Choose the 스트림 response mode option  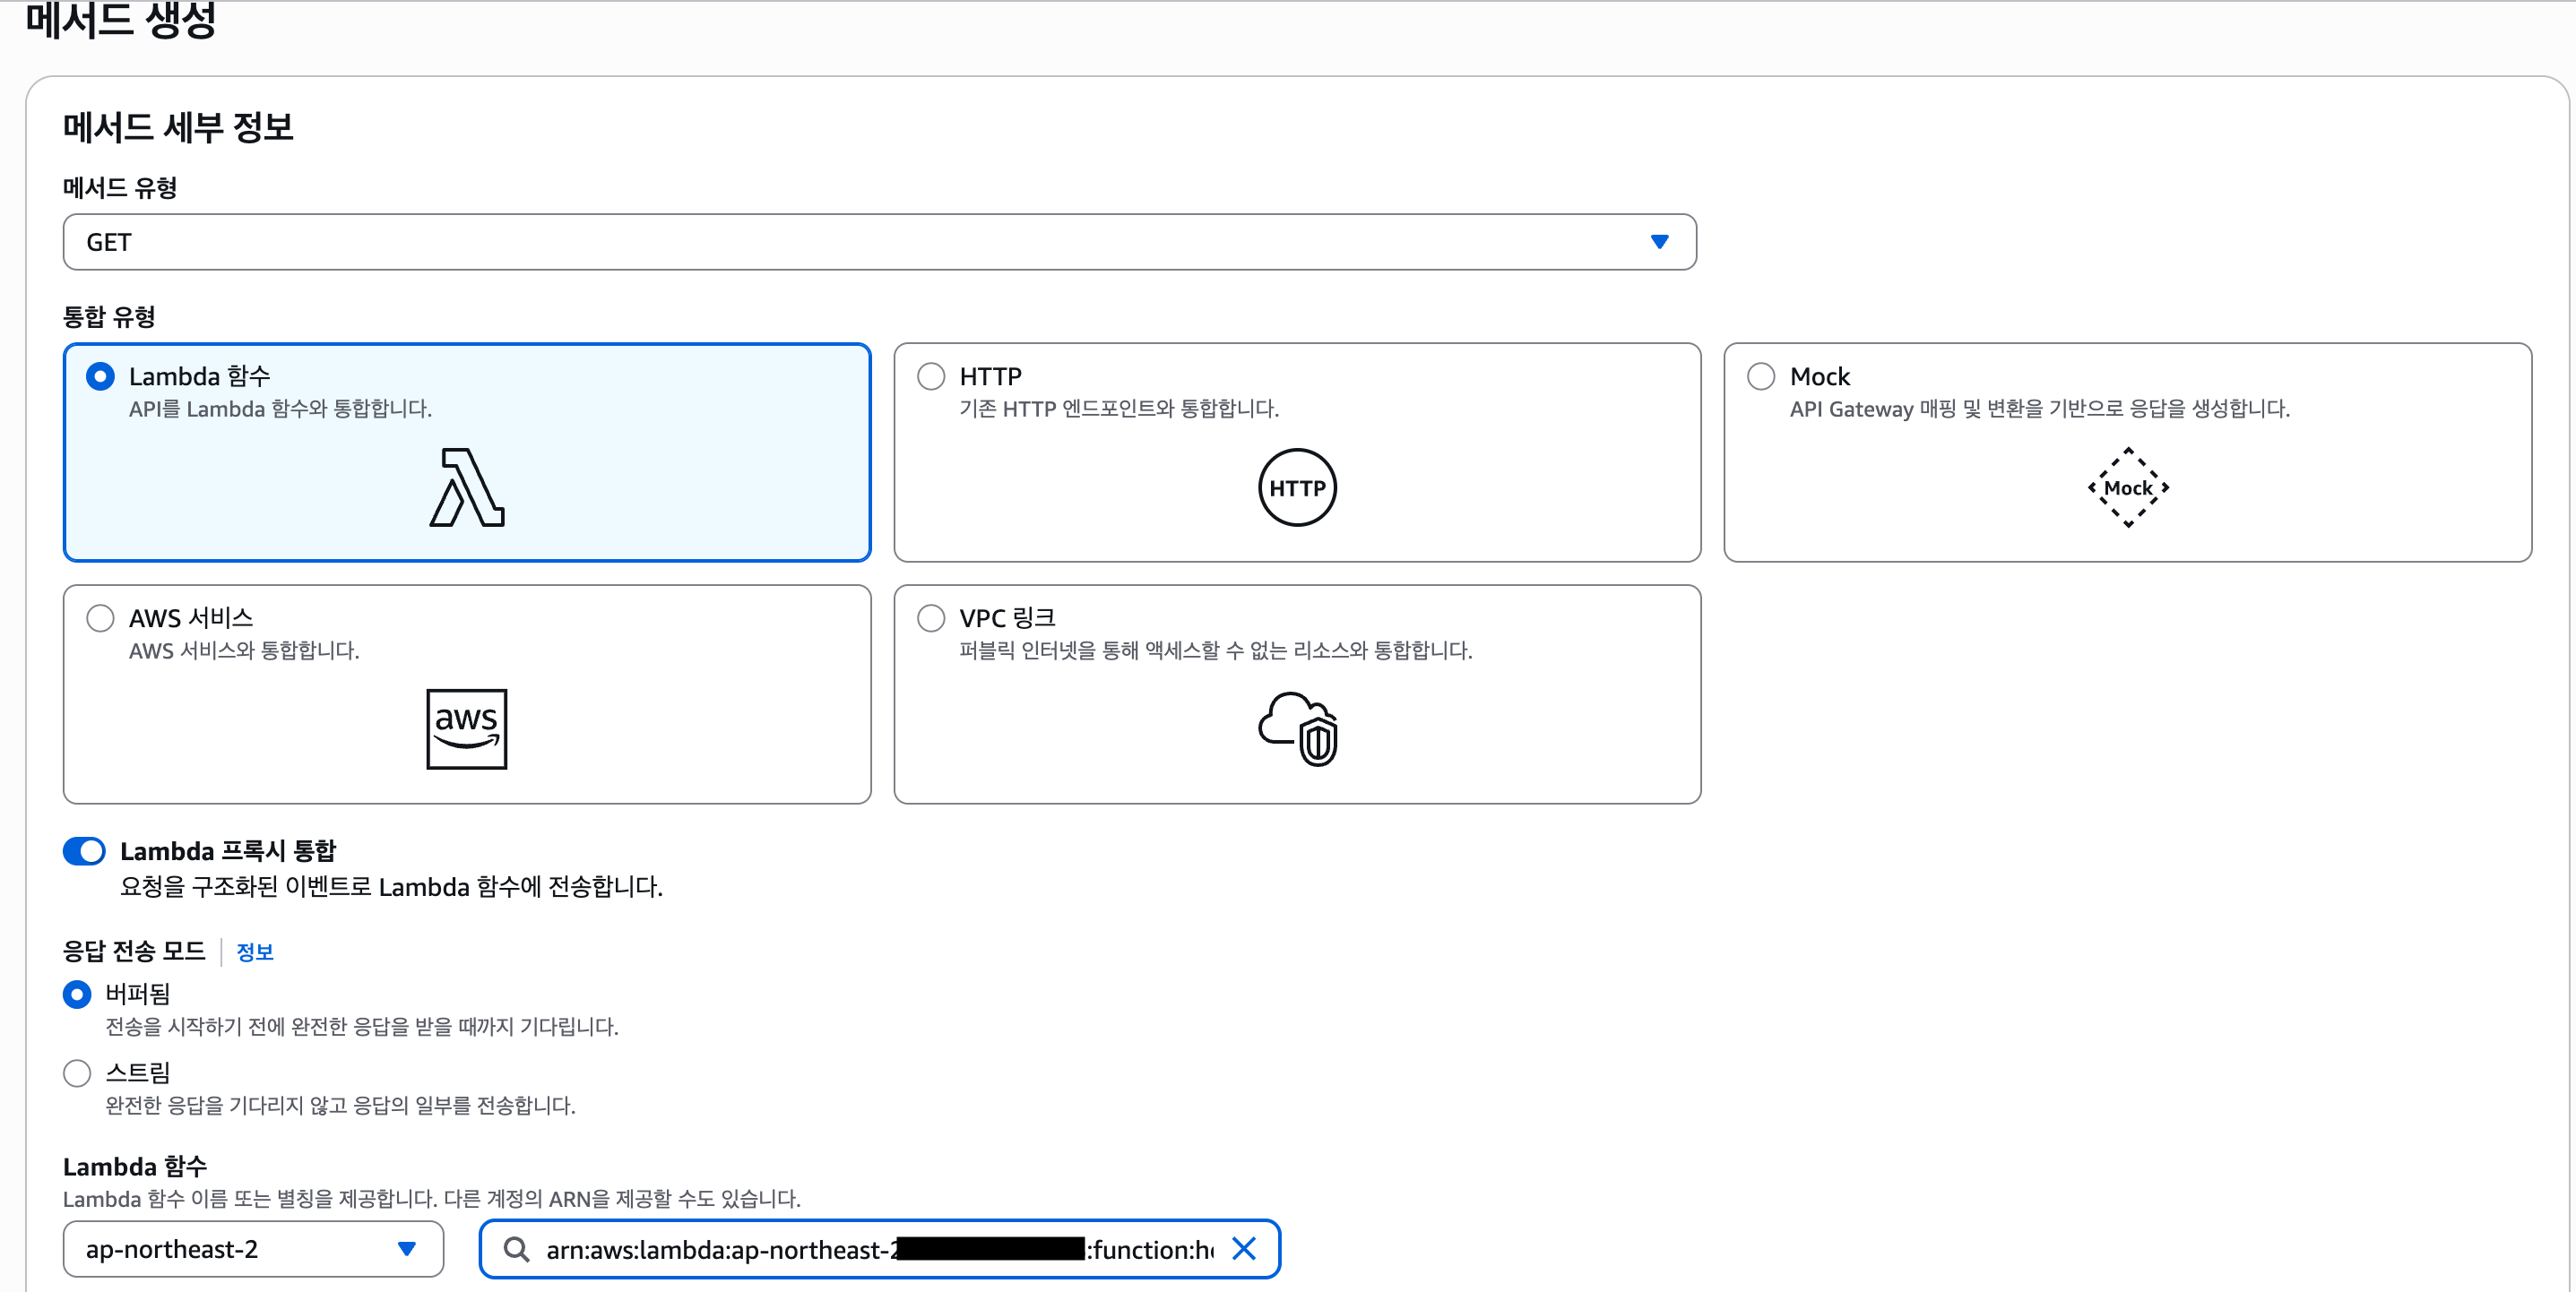tap(77, 1072)
